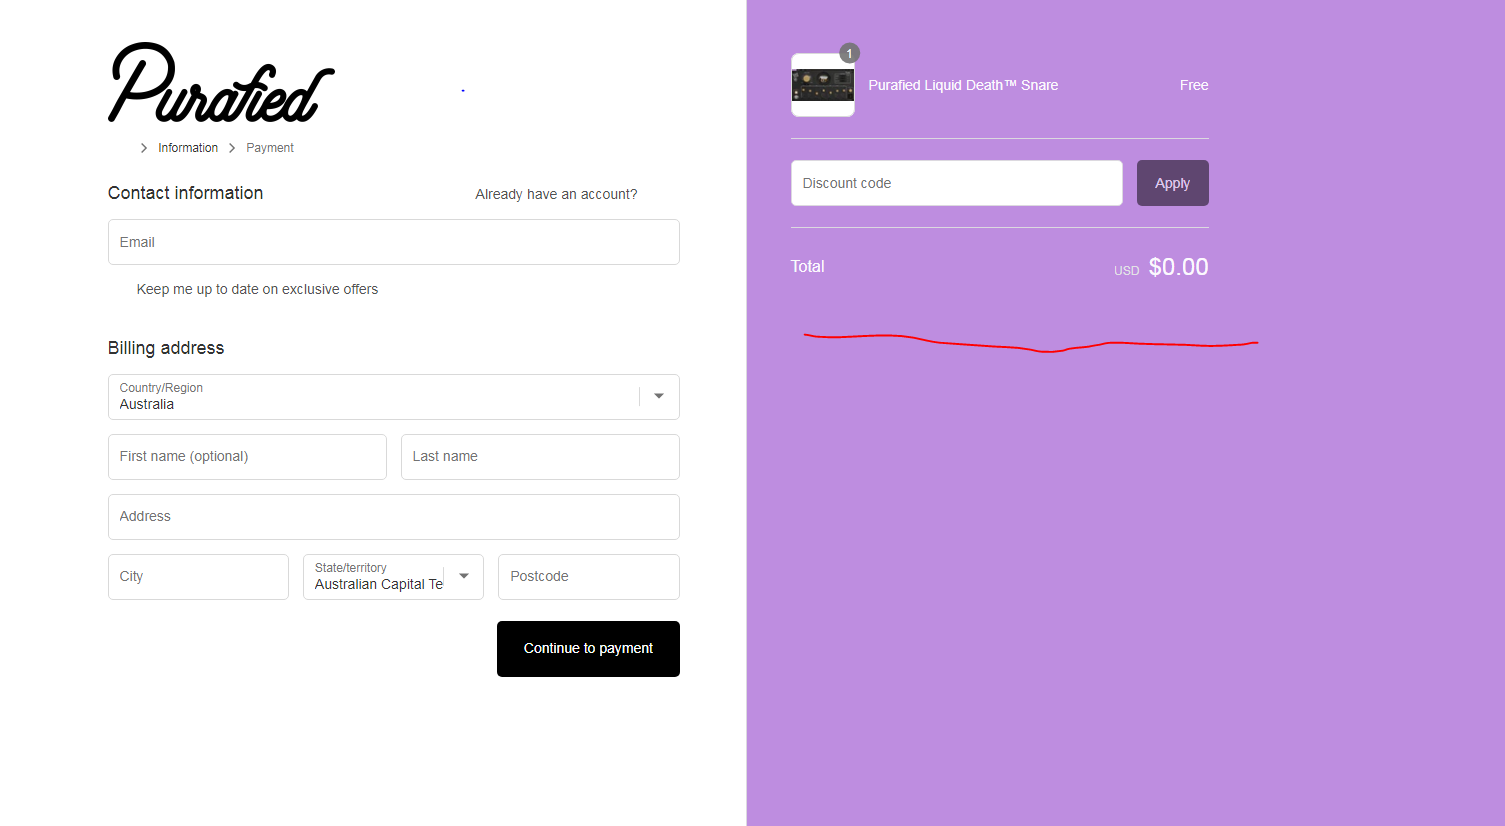Follow the Already have an account link
The height and width of the screenshot is (826, 1505).
(x=556, y=194)
